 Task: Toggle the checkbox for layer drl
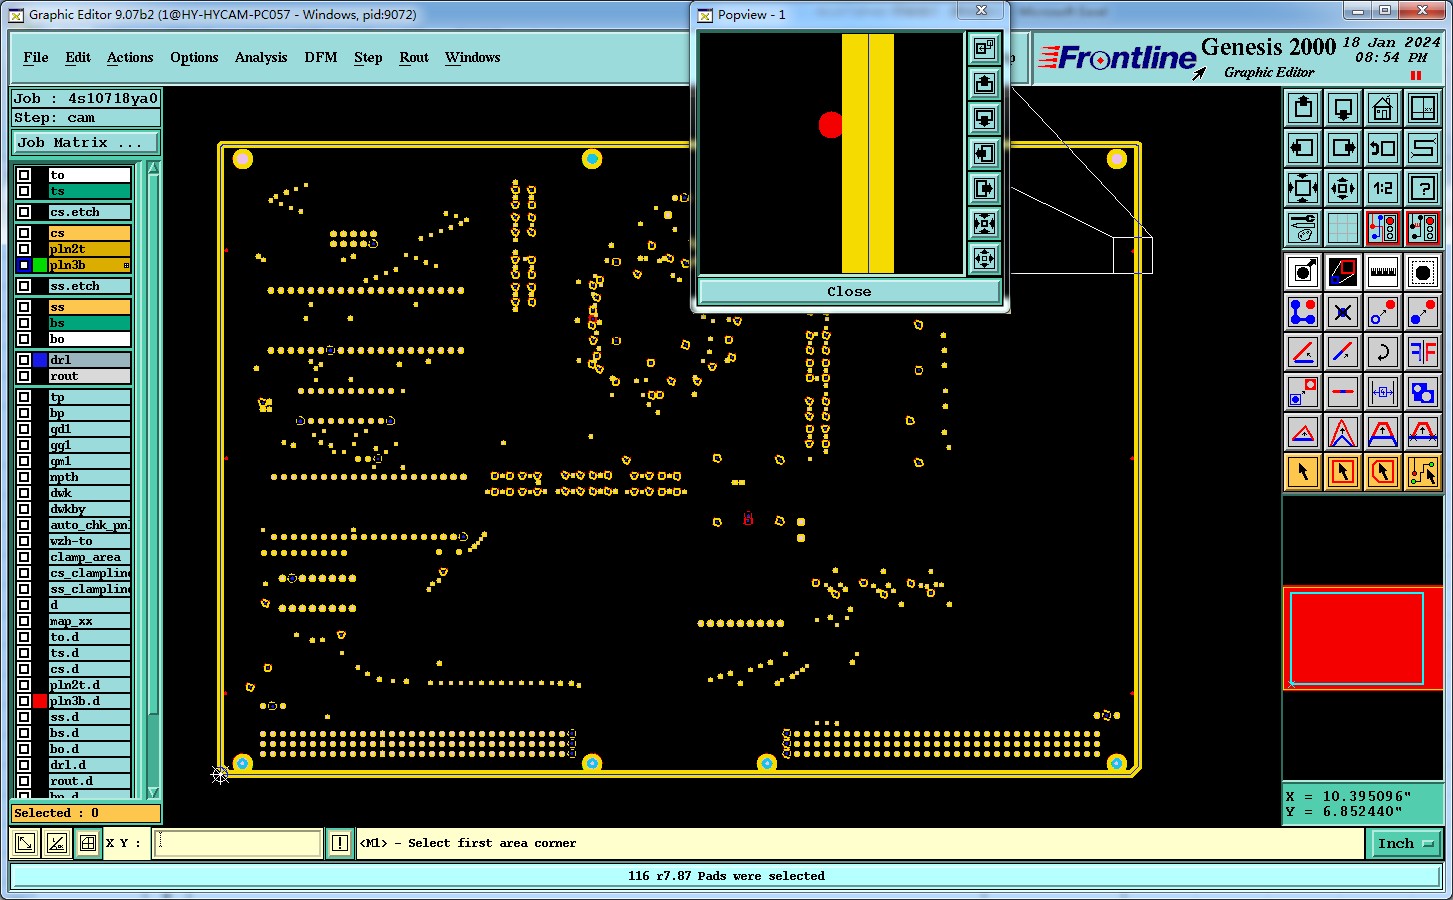pyautogui.click(x=24, y=360)
